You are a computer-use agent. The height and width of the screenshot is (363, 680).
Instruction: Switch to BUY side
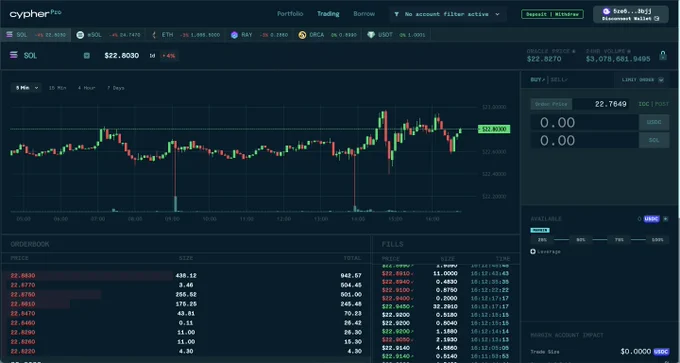click(538, 80)
